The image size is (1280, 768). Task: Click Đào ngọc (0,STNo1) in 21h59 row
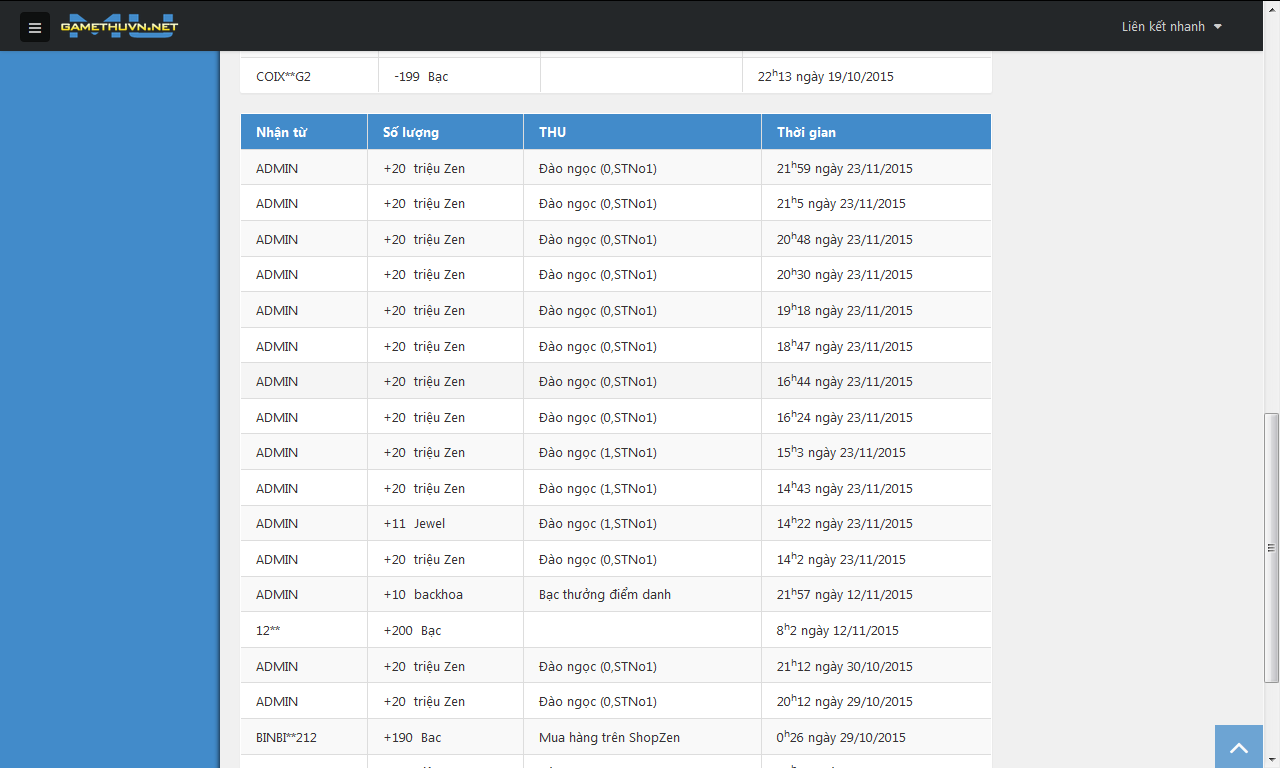598,168
